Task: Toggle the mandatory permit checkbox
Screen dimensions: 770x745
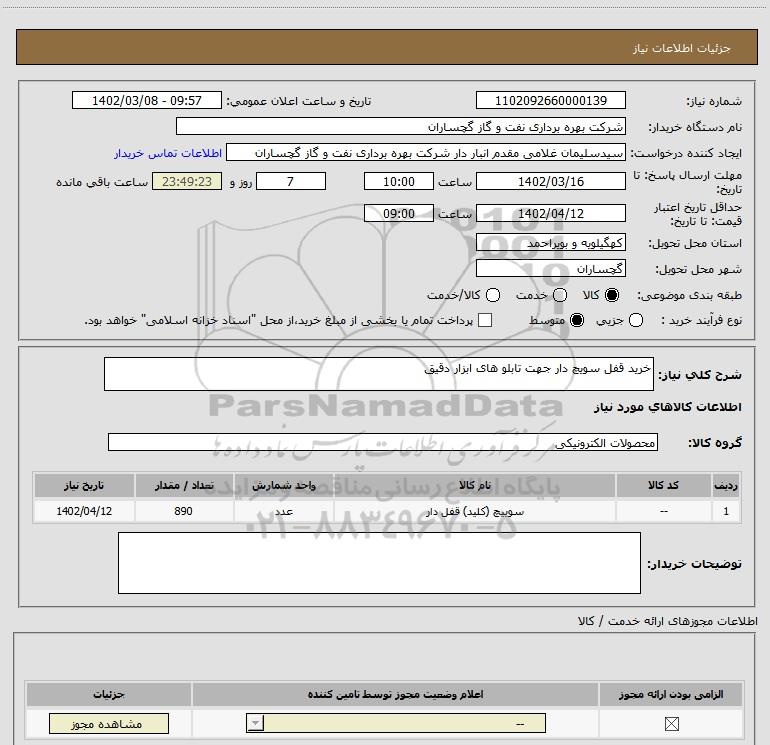Action: (671, 723)
